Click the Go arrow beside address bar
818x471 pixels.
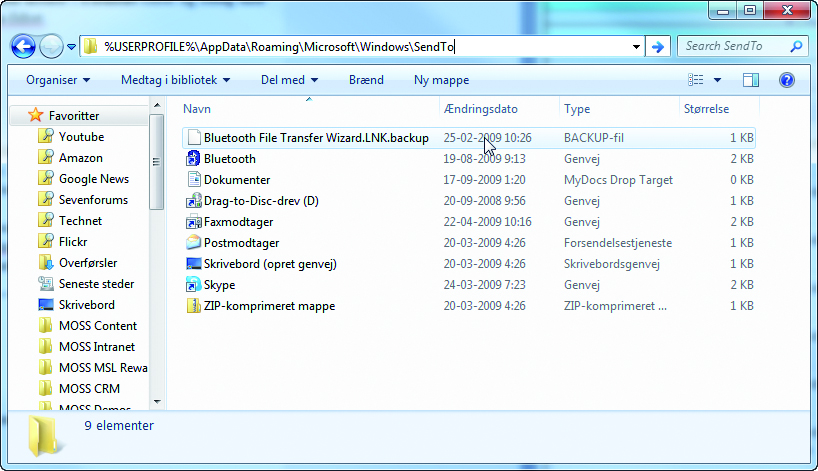tap(658, 46)
